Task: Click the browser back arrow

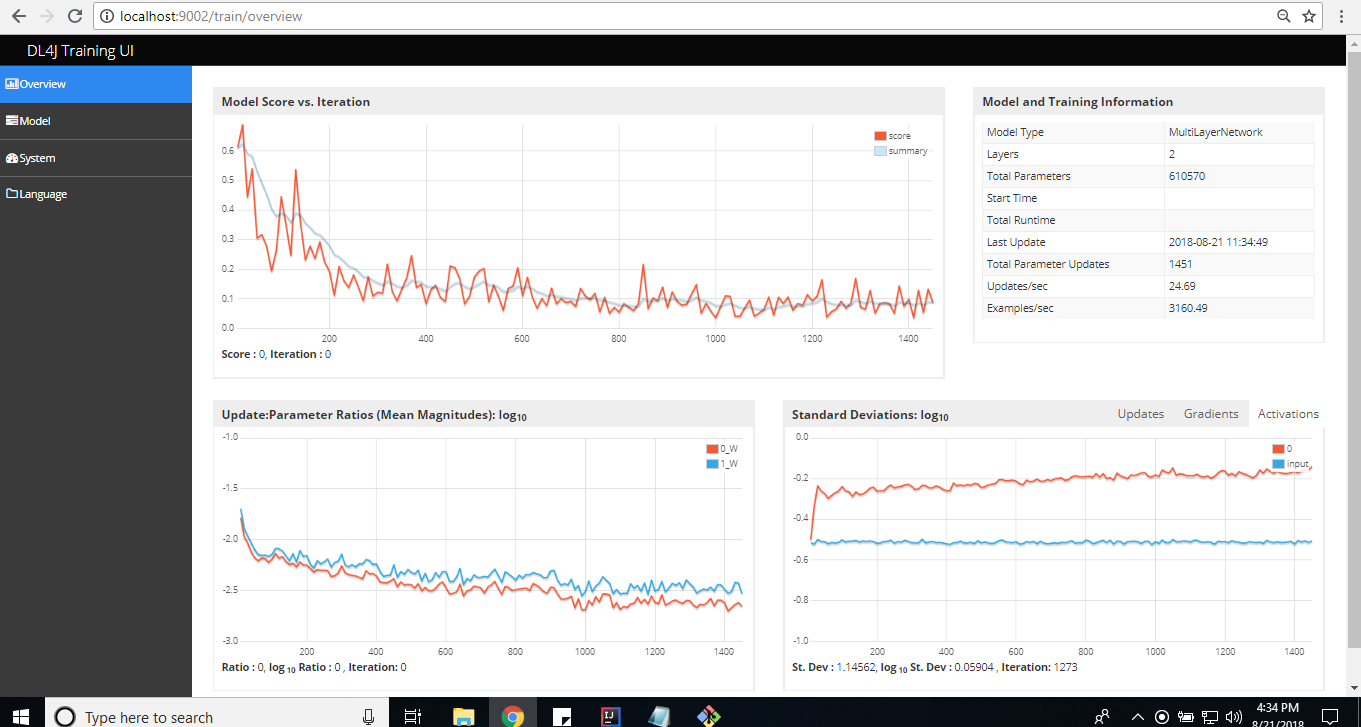Action: click(19, 16)
